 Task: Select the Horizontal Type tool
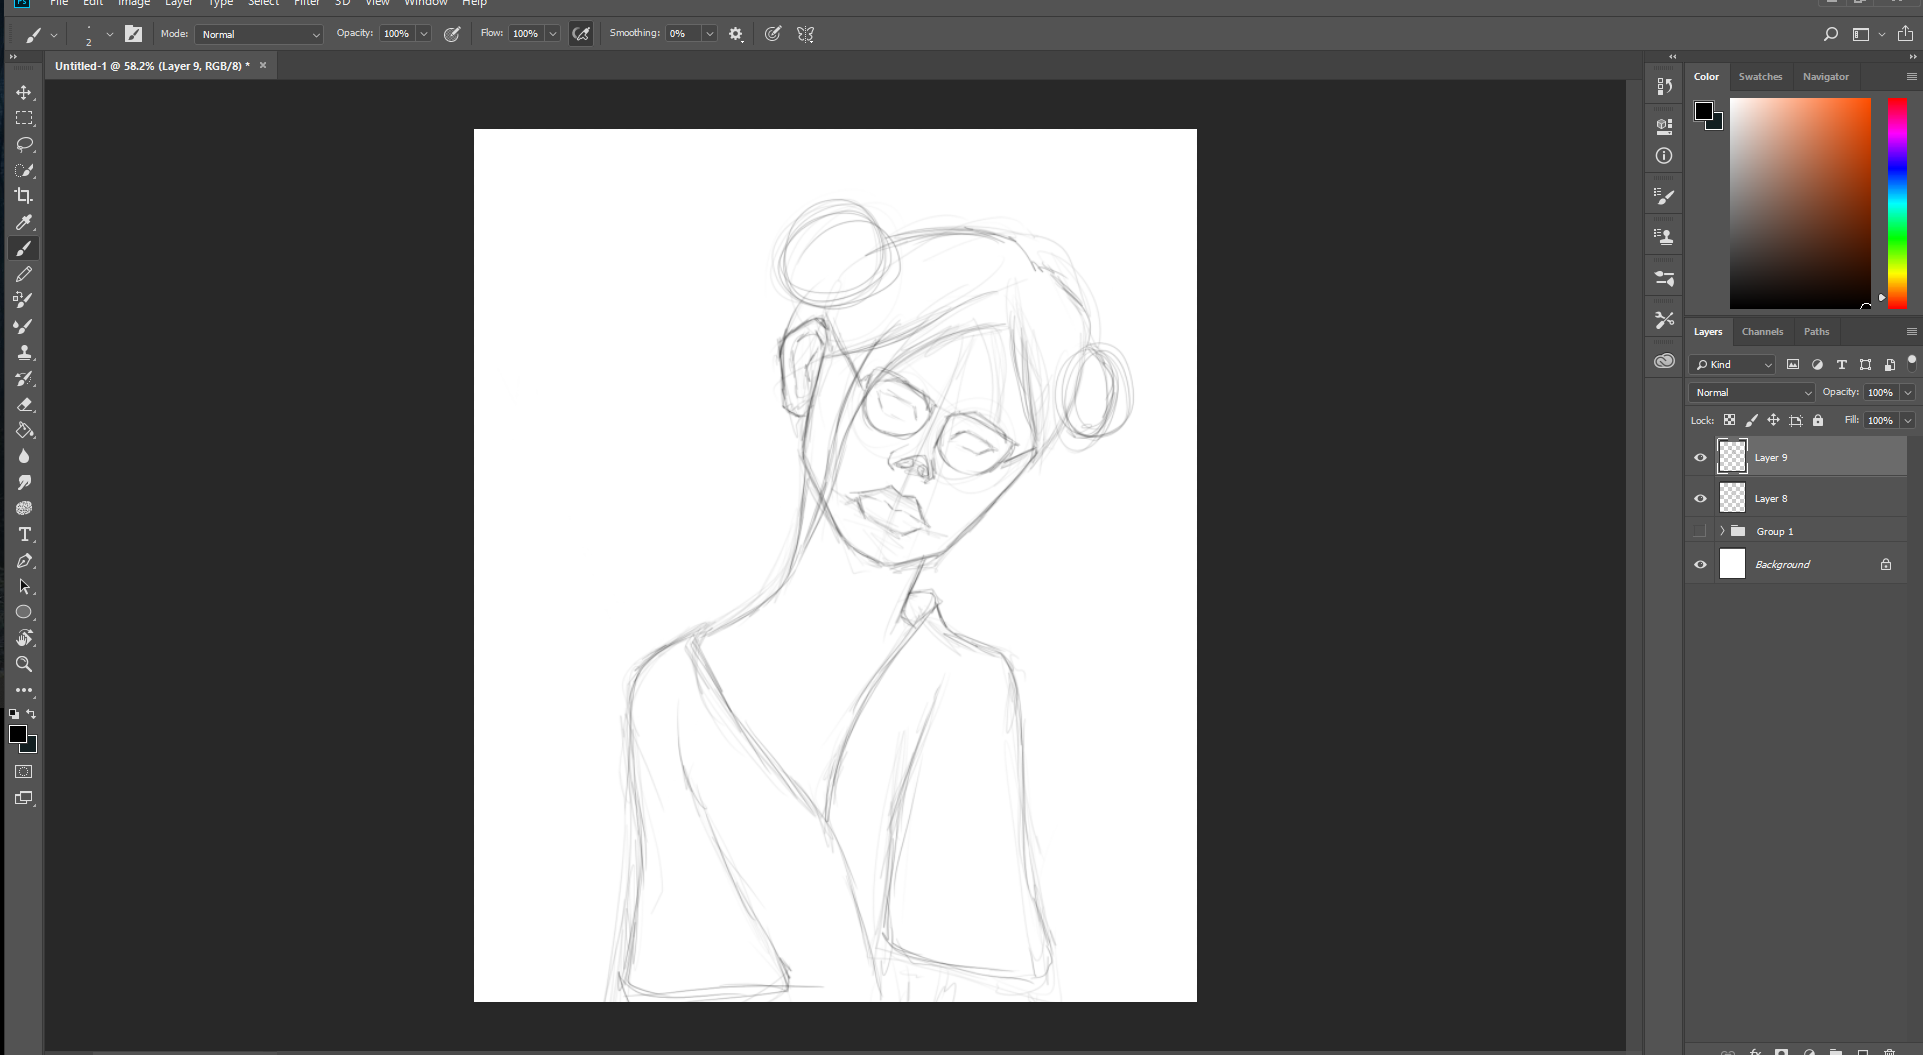(24, 535)
